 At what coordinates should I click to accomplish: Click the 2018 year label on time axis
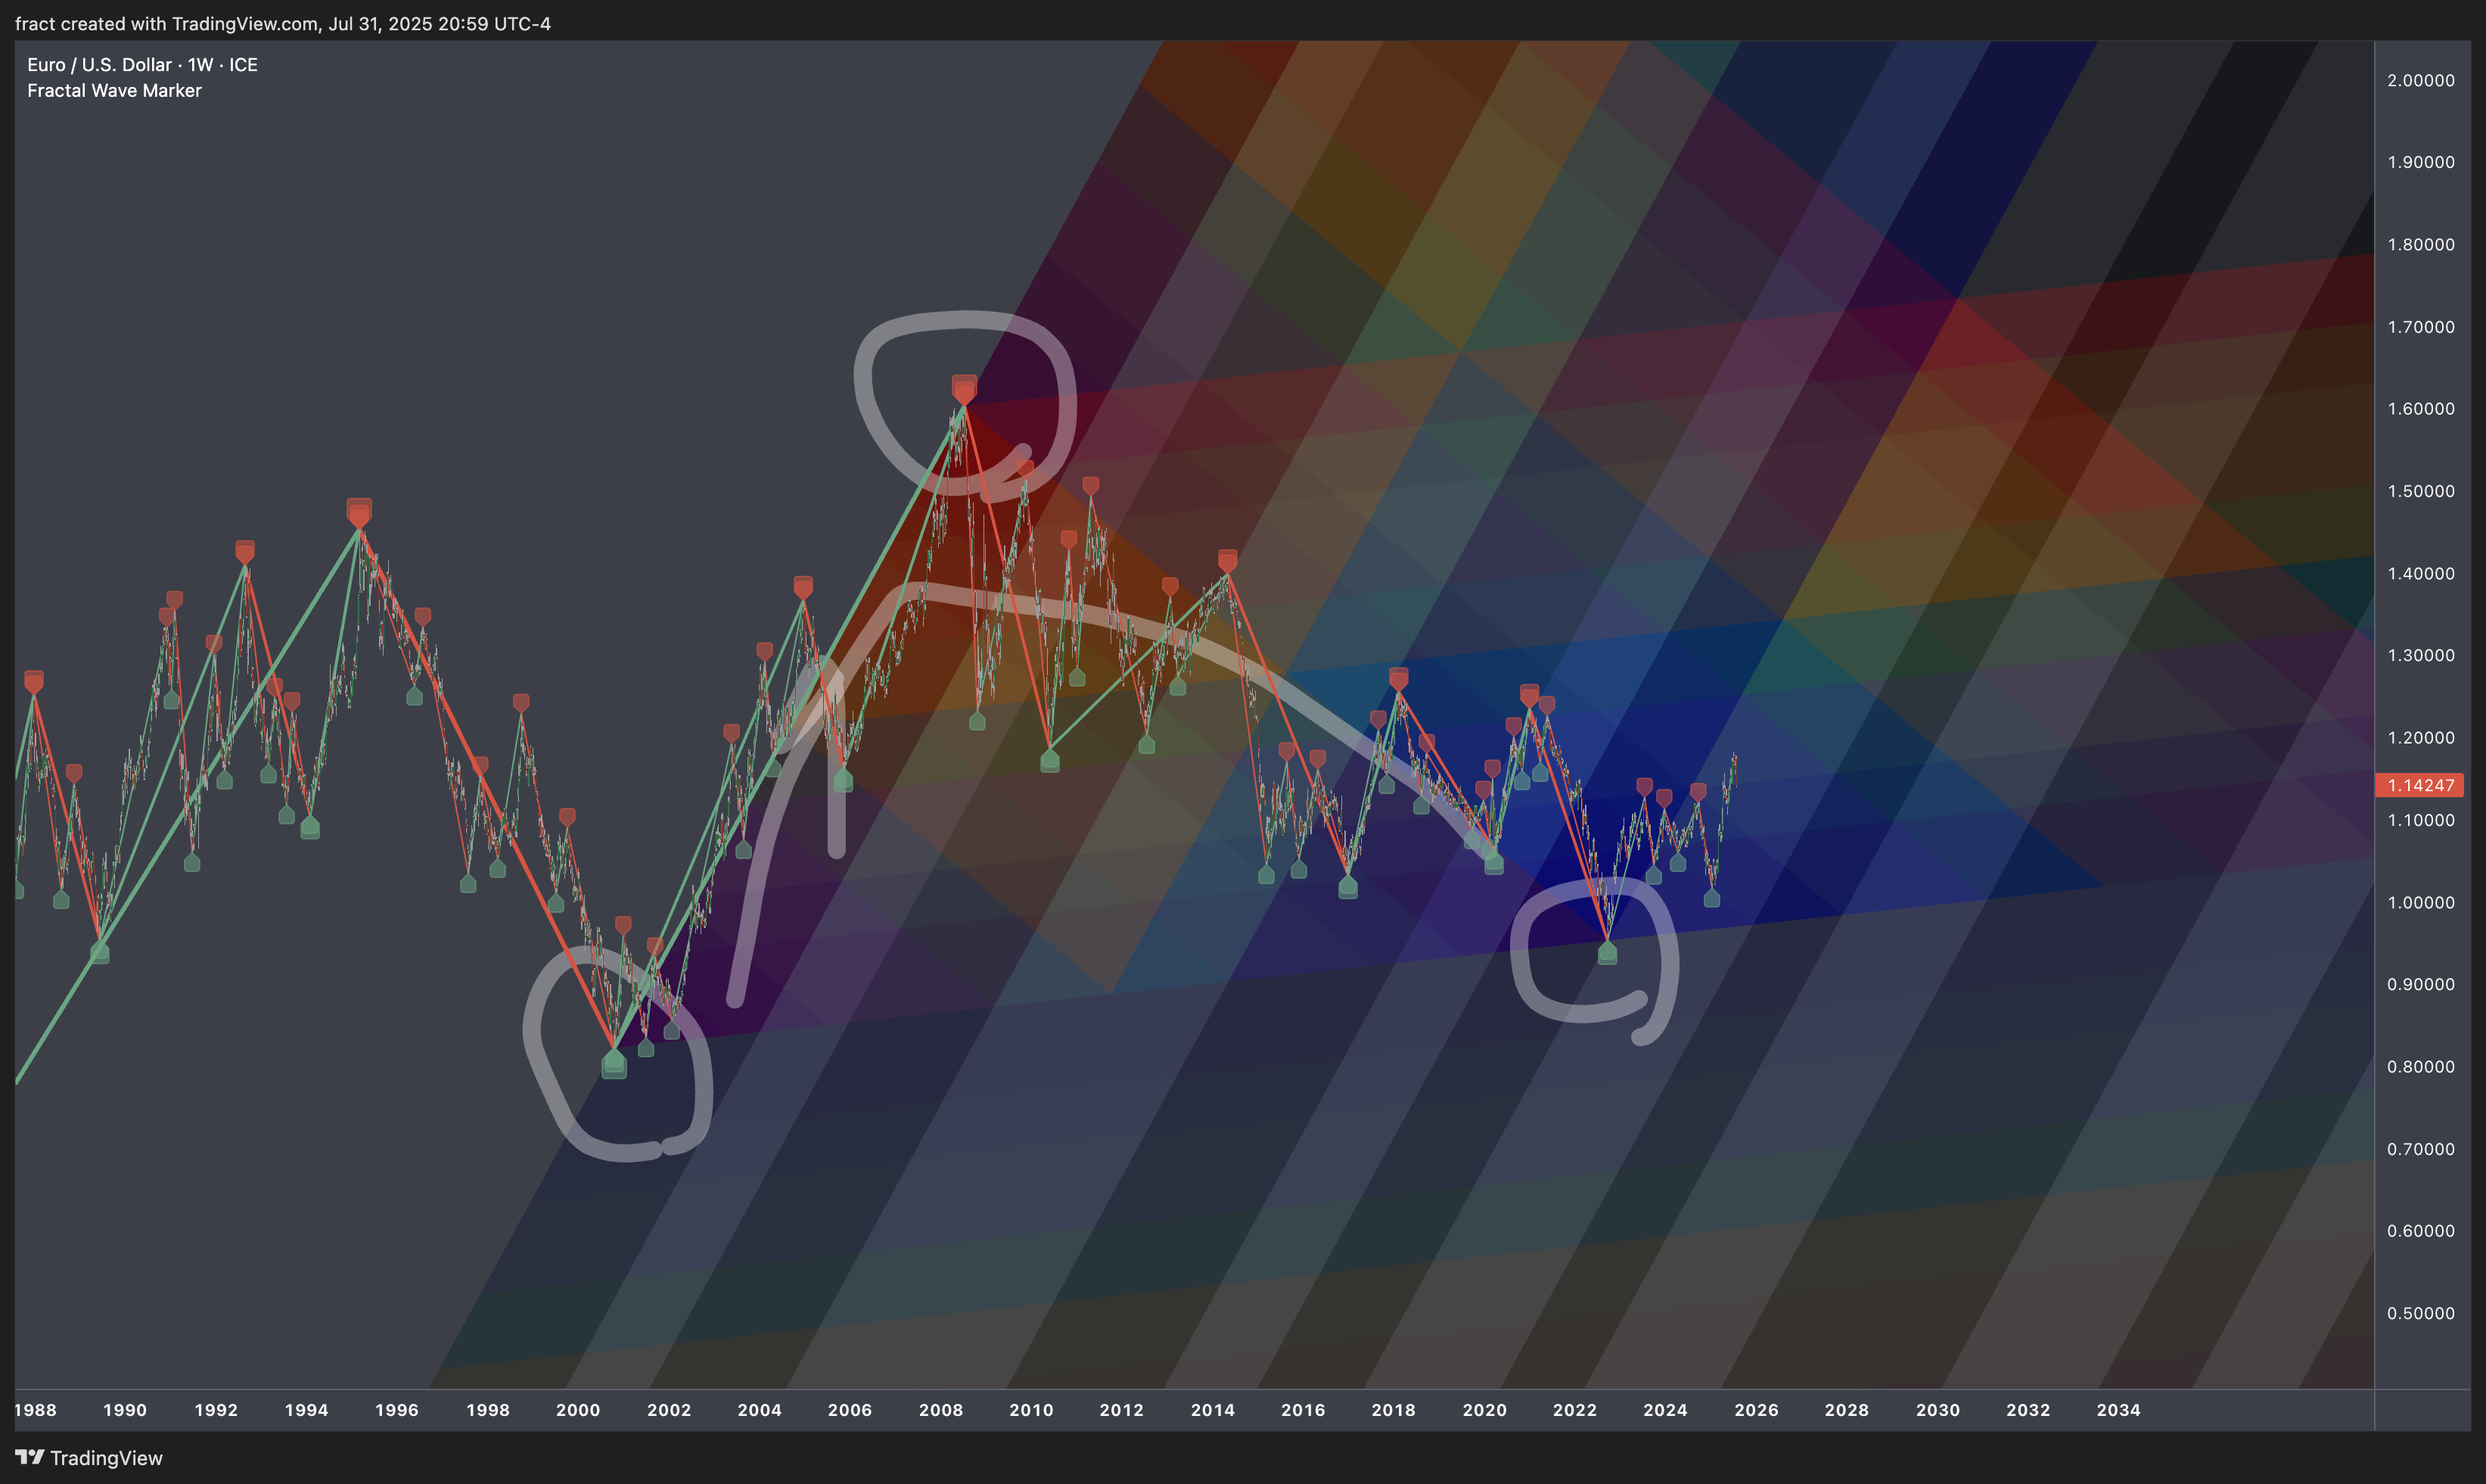click(x=1394, y=1410)
